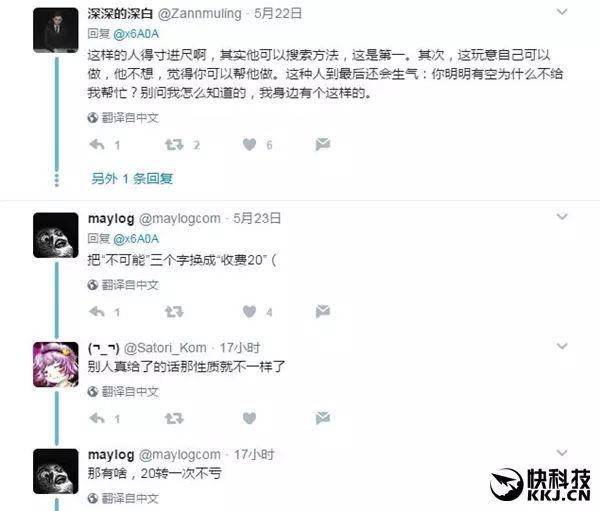The height and width of the screenshot is (511, 600).
Task: Open more options chevron on Satori_Kom tweet
Action: [x=562, y=346]
